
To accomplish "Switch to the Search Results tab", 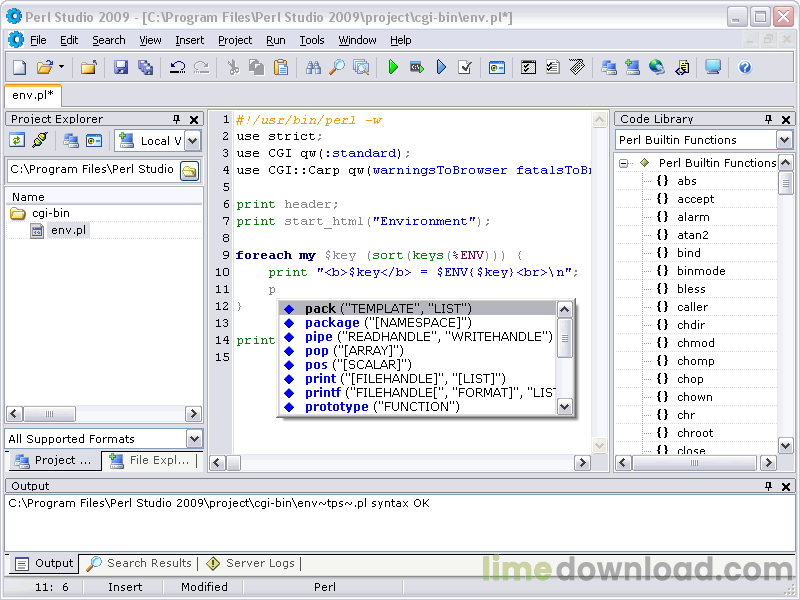I will (x=140, y=563).
